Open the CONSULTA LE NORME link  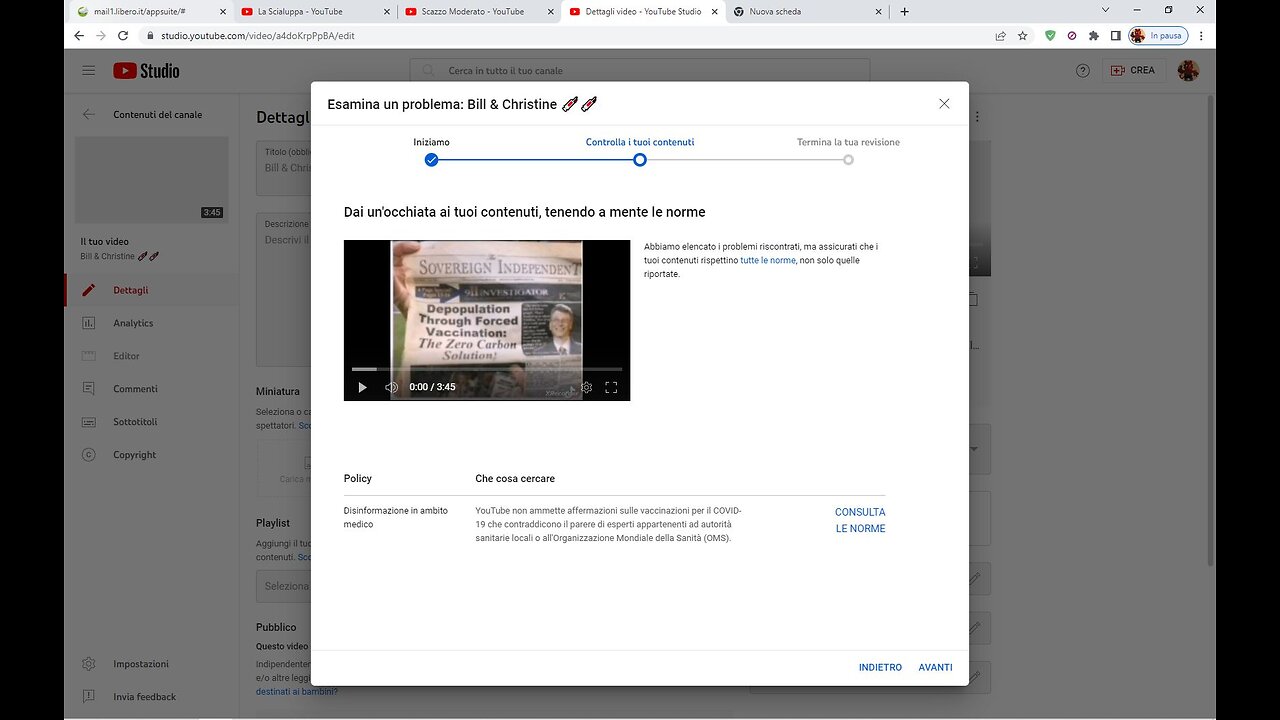pos(860,520)
